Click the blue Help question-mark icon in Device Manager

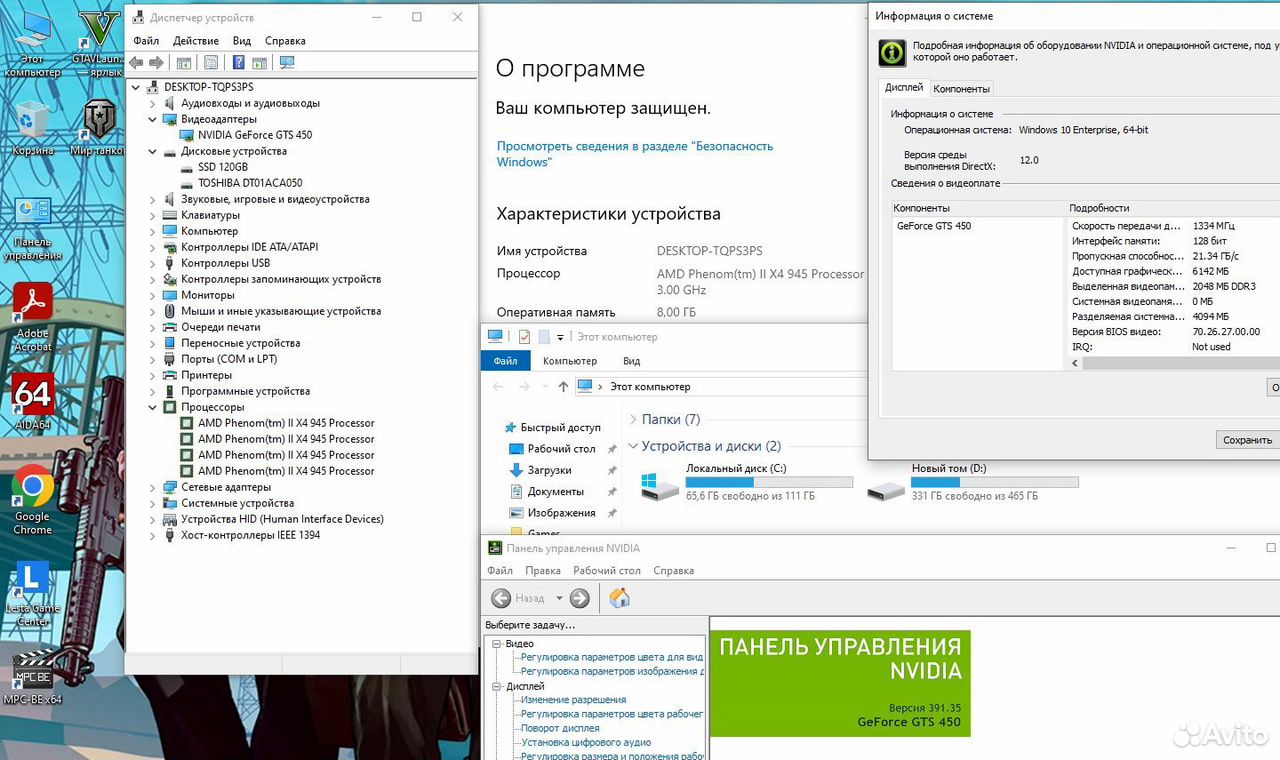click(x=239, y=62)
